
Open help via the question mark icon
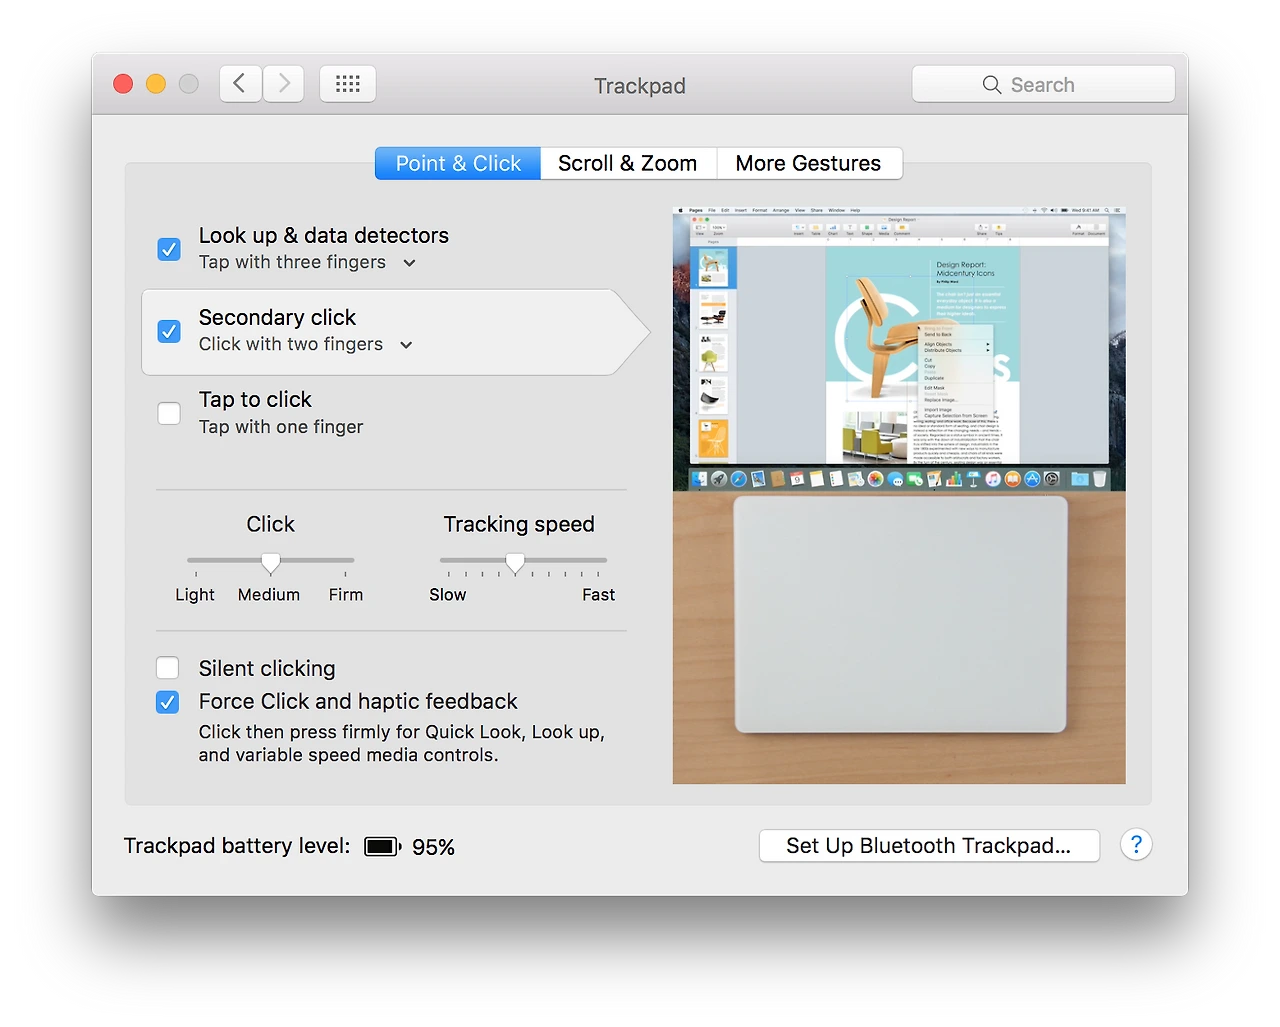(1136, 845)
